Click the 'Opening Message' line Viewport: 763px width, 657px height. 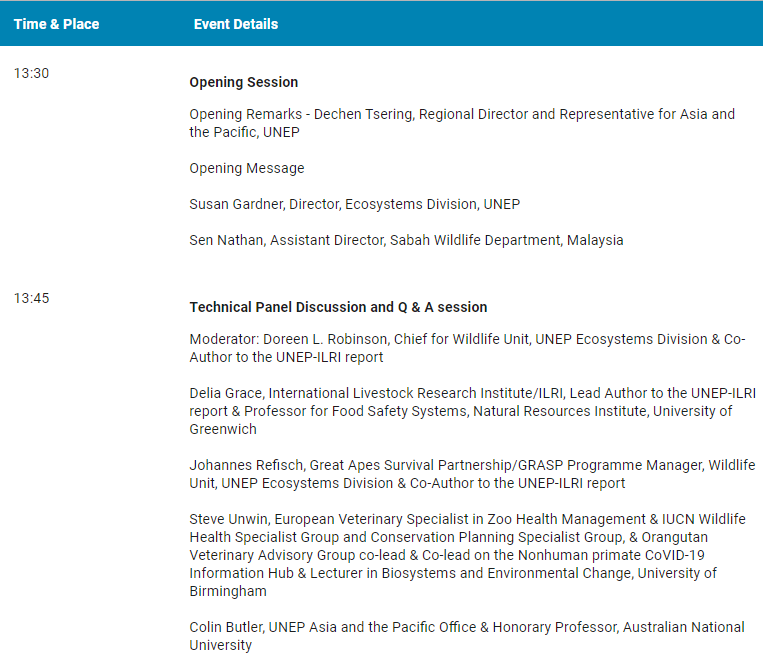(247, 168)
